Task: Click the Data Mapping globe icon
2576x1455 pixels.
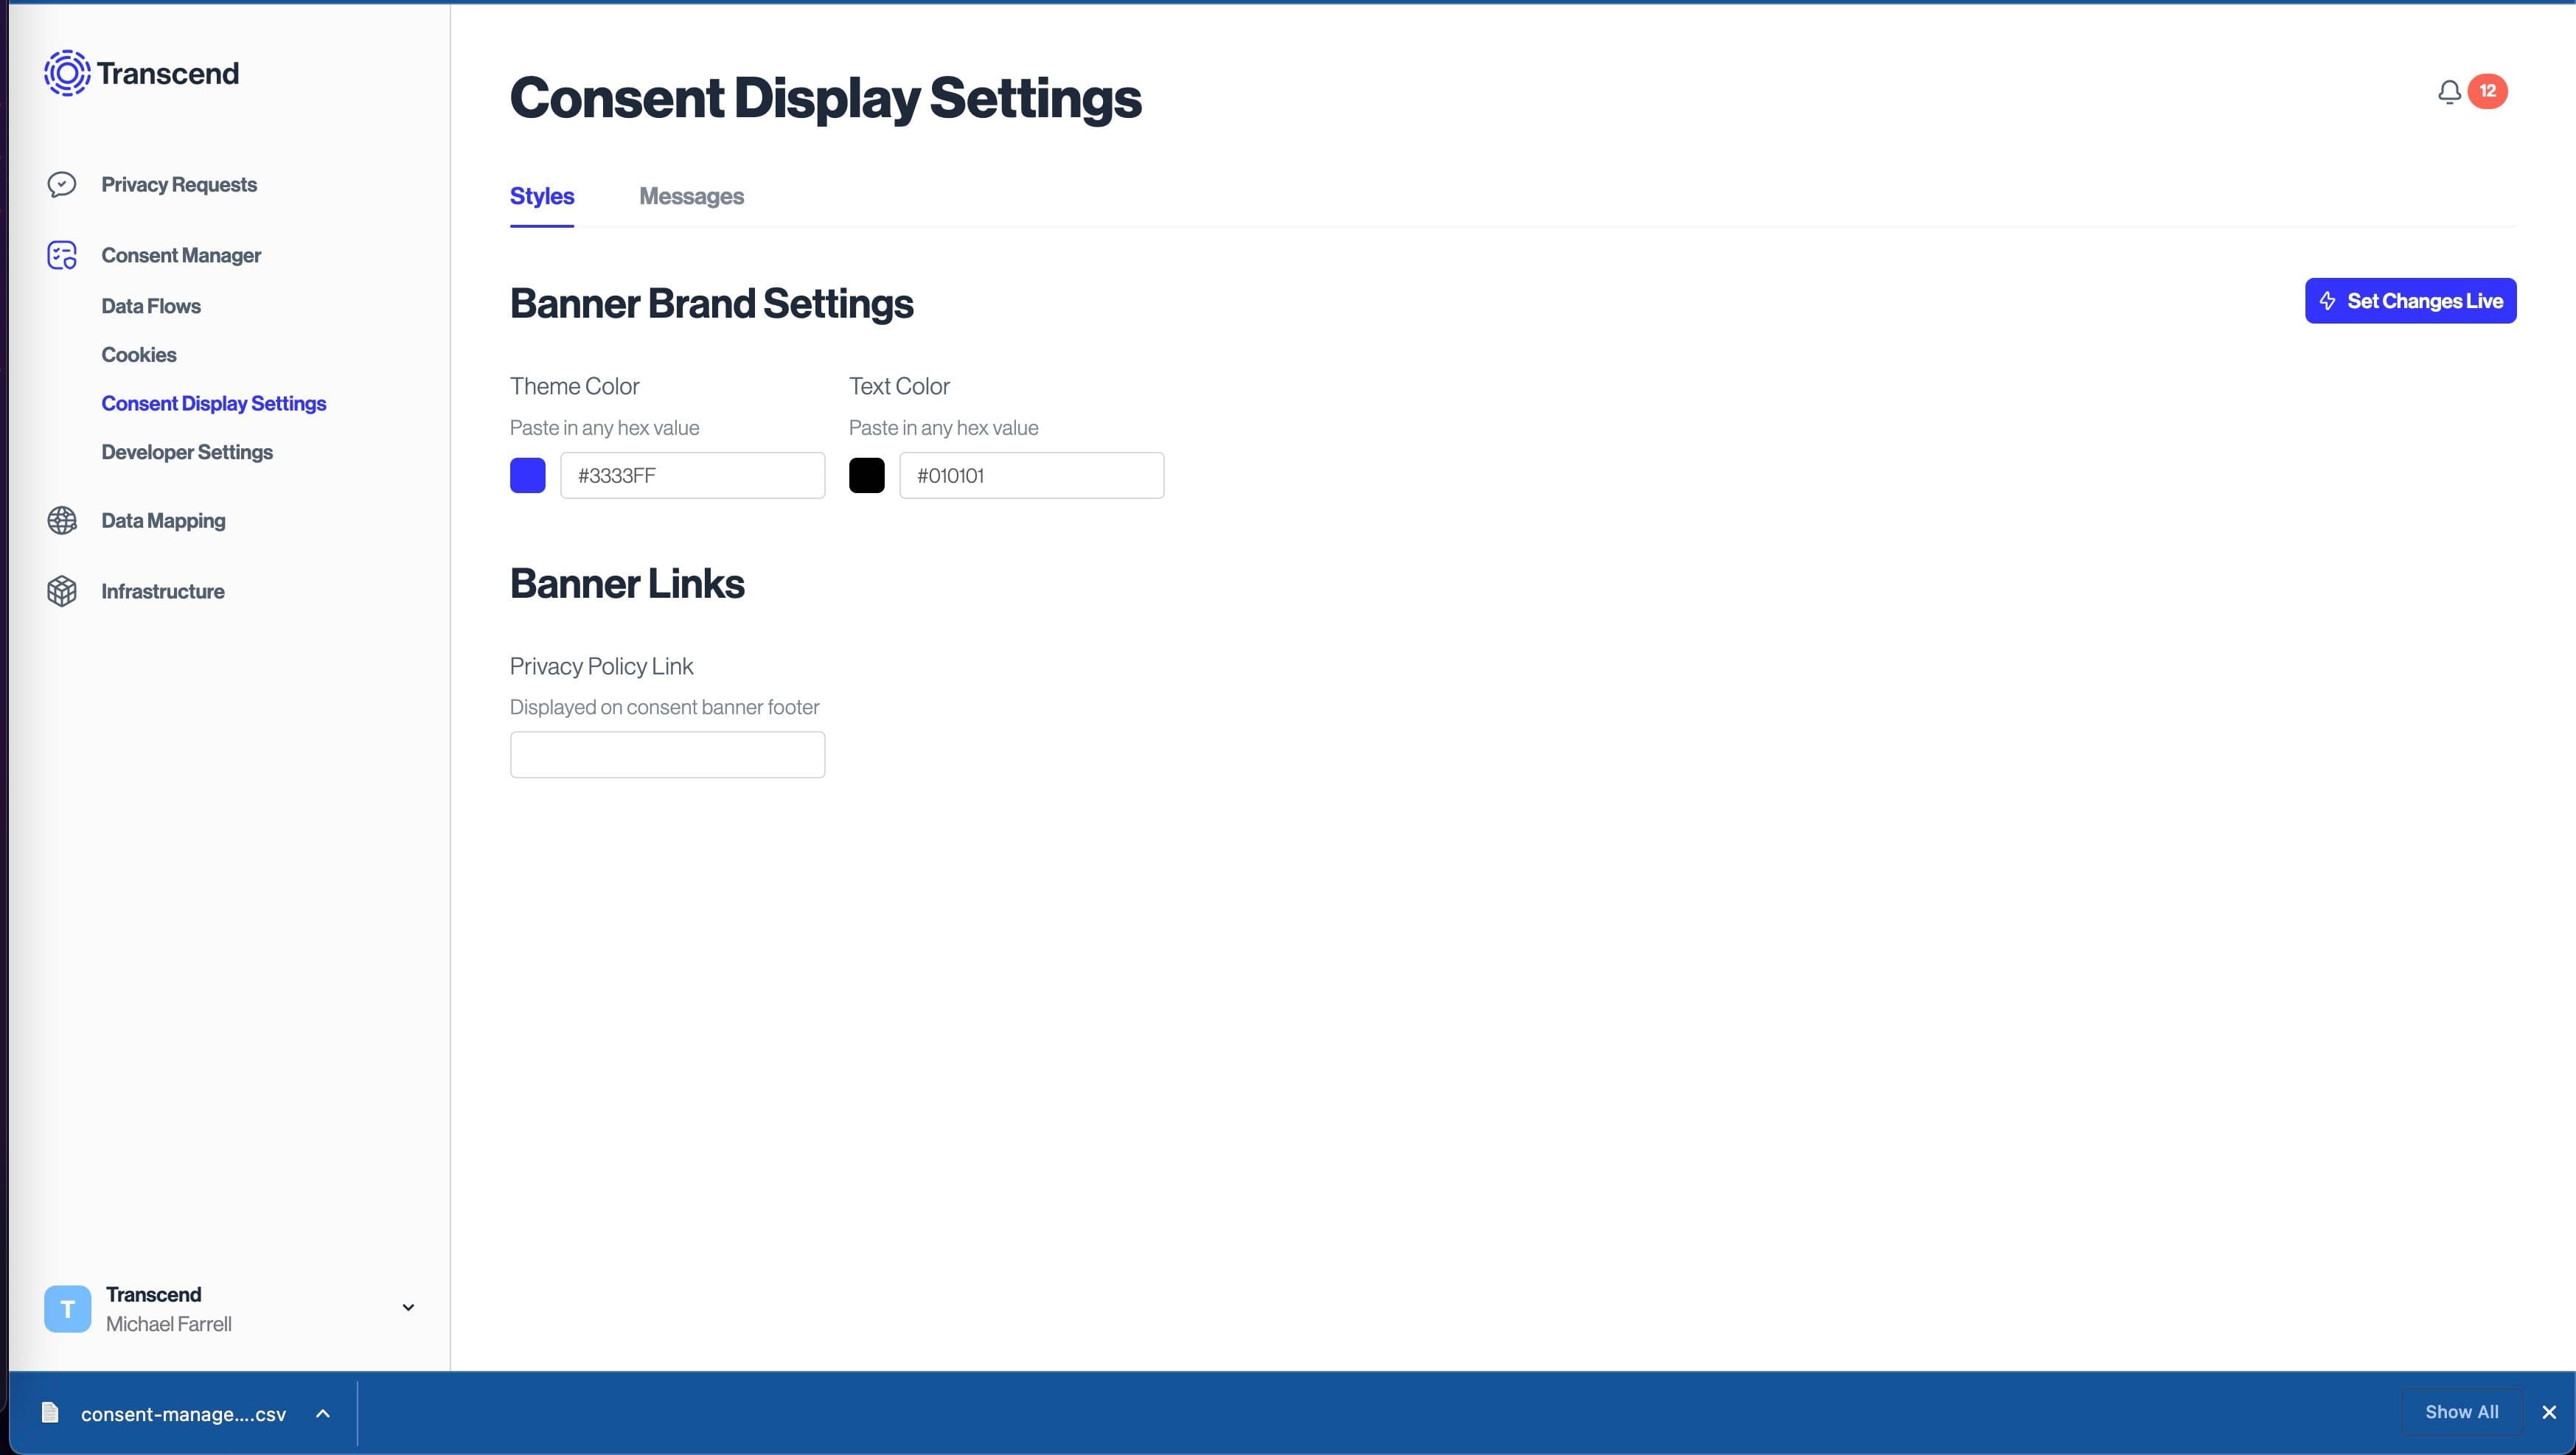Action: click(x=62, y=520)
